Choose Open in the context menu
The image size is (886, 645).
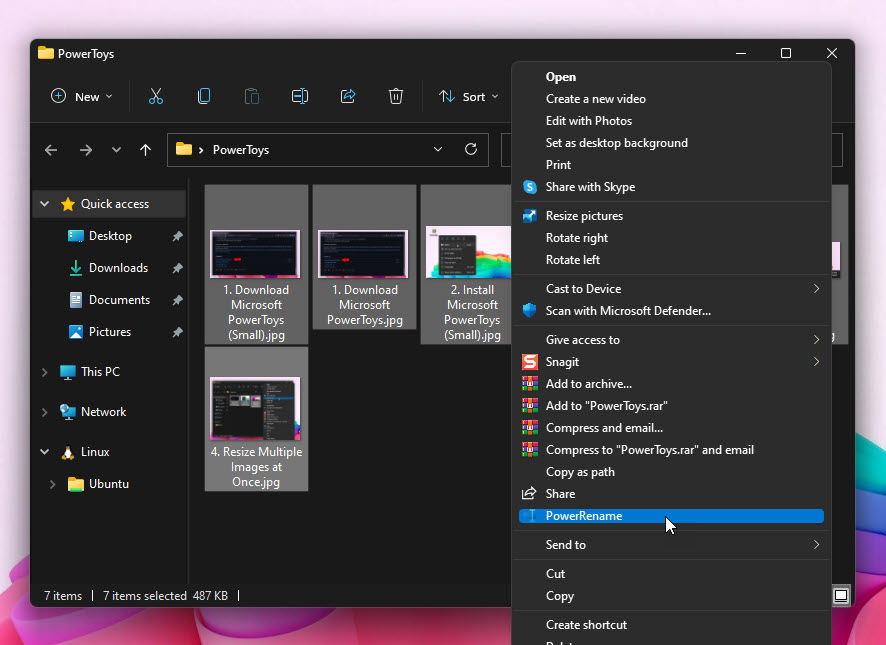(x=671, y=77)
